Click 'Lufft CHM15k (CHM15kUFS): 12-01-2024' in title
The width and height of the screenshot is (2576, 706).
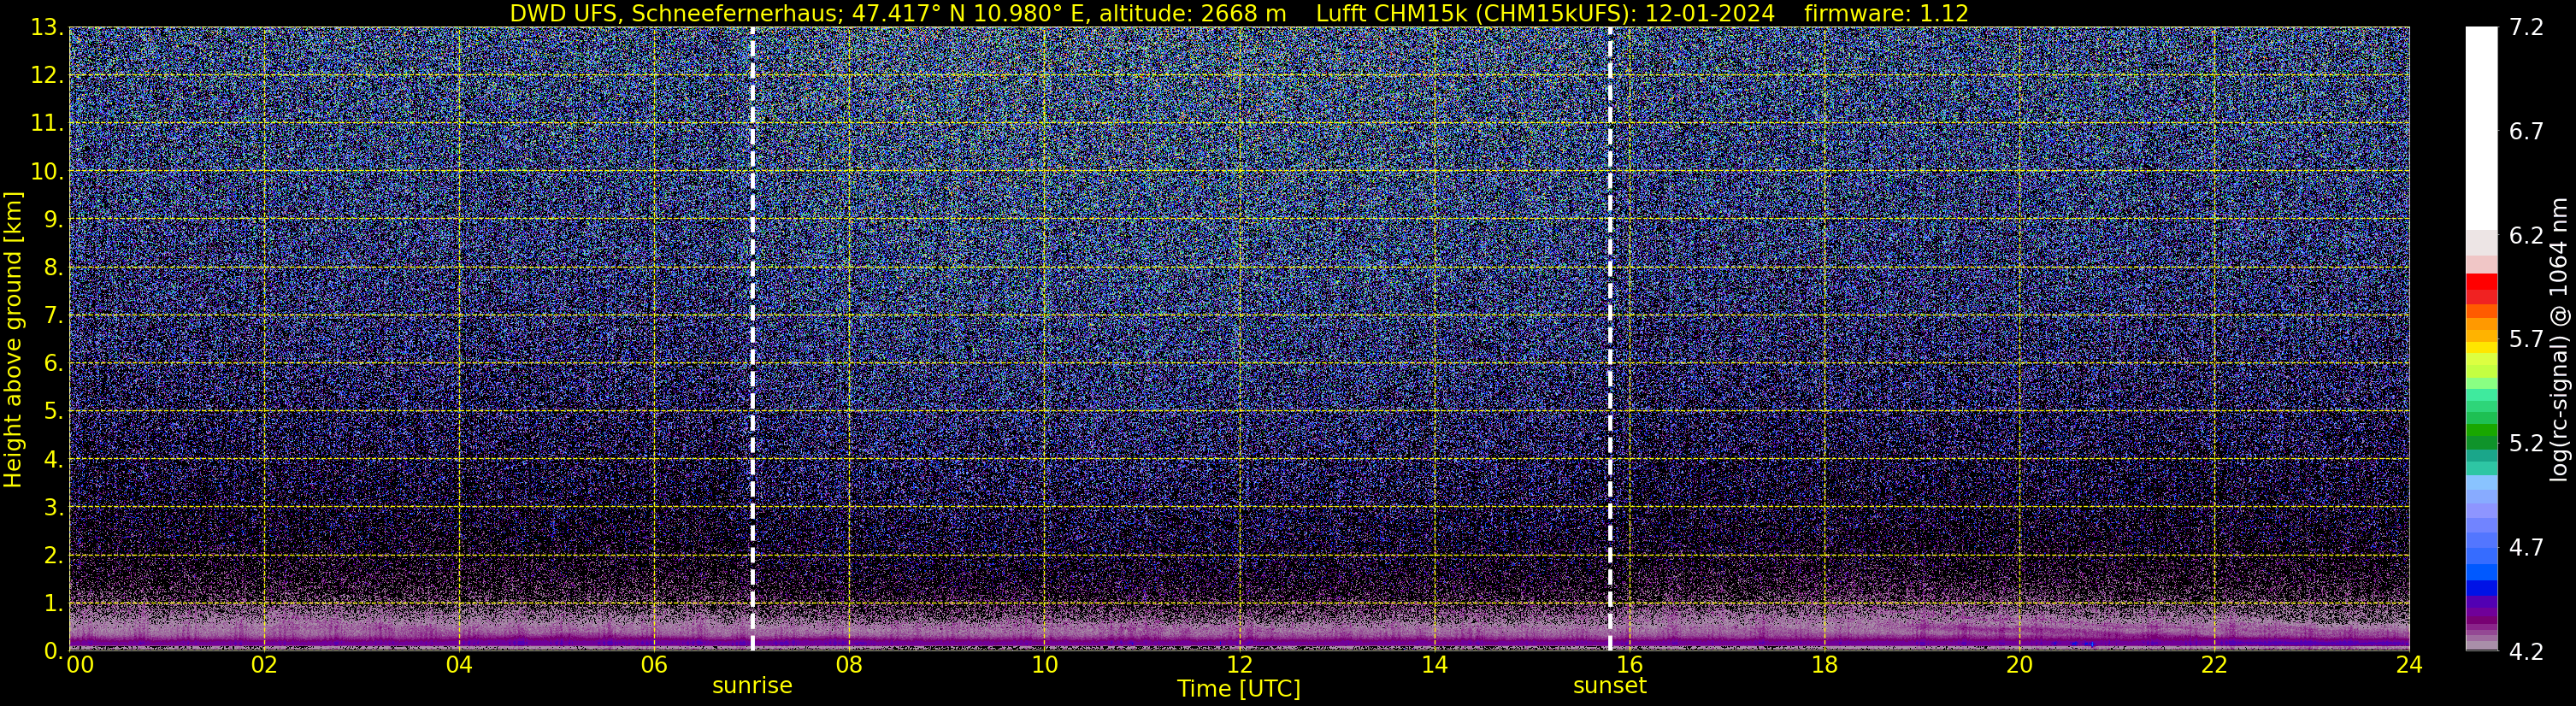click(1545, 14)
